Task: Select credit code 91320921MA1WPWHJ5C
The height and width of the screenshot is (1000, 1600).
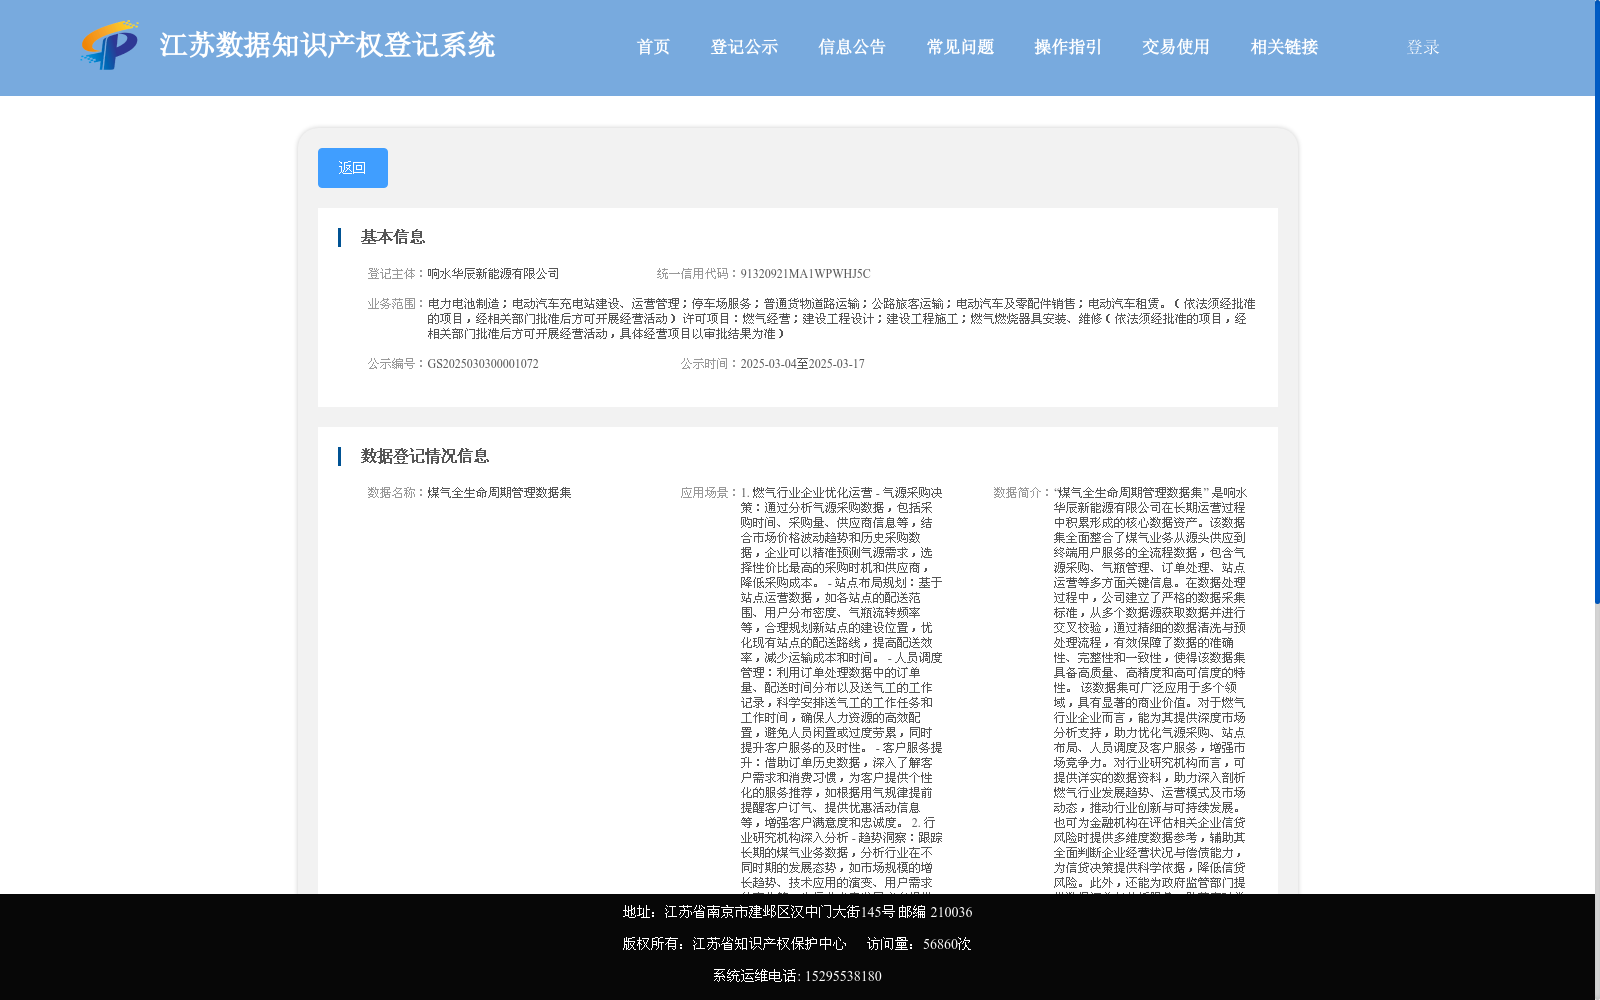Action: click(x=805, y=274)
